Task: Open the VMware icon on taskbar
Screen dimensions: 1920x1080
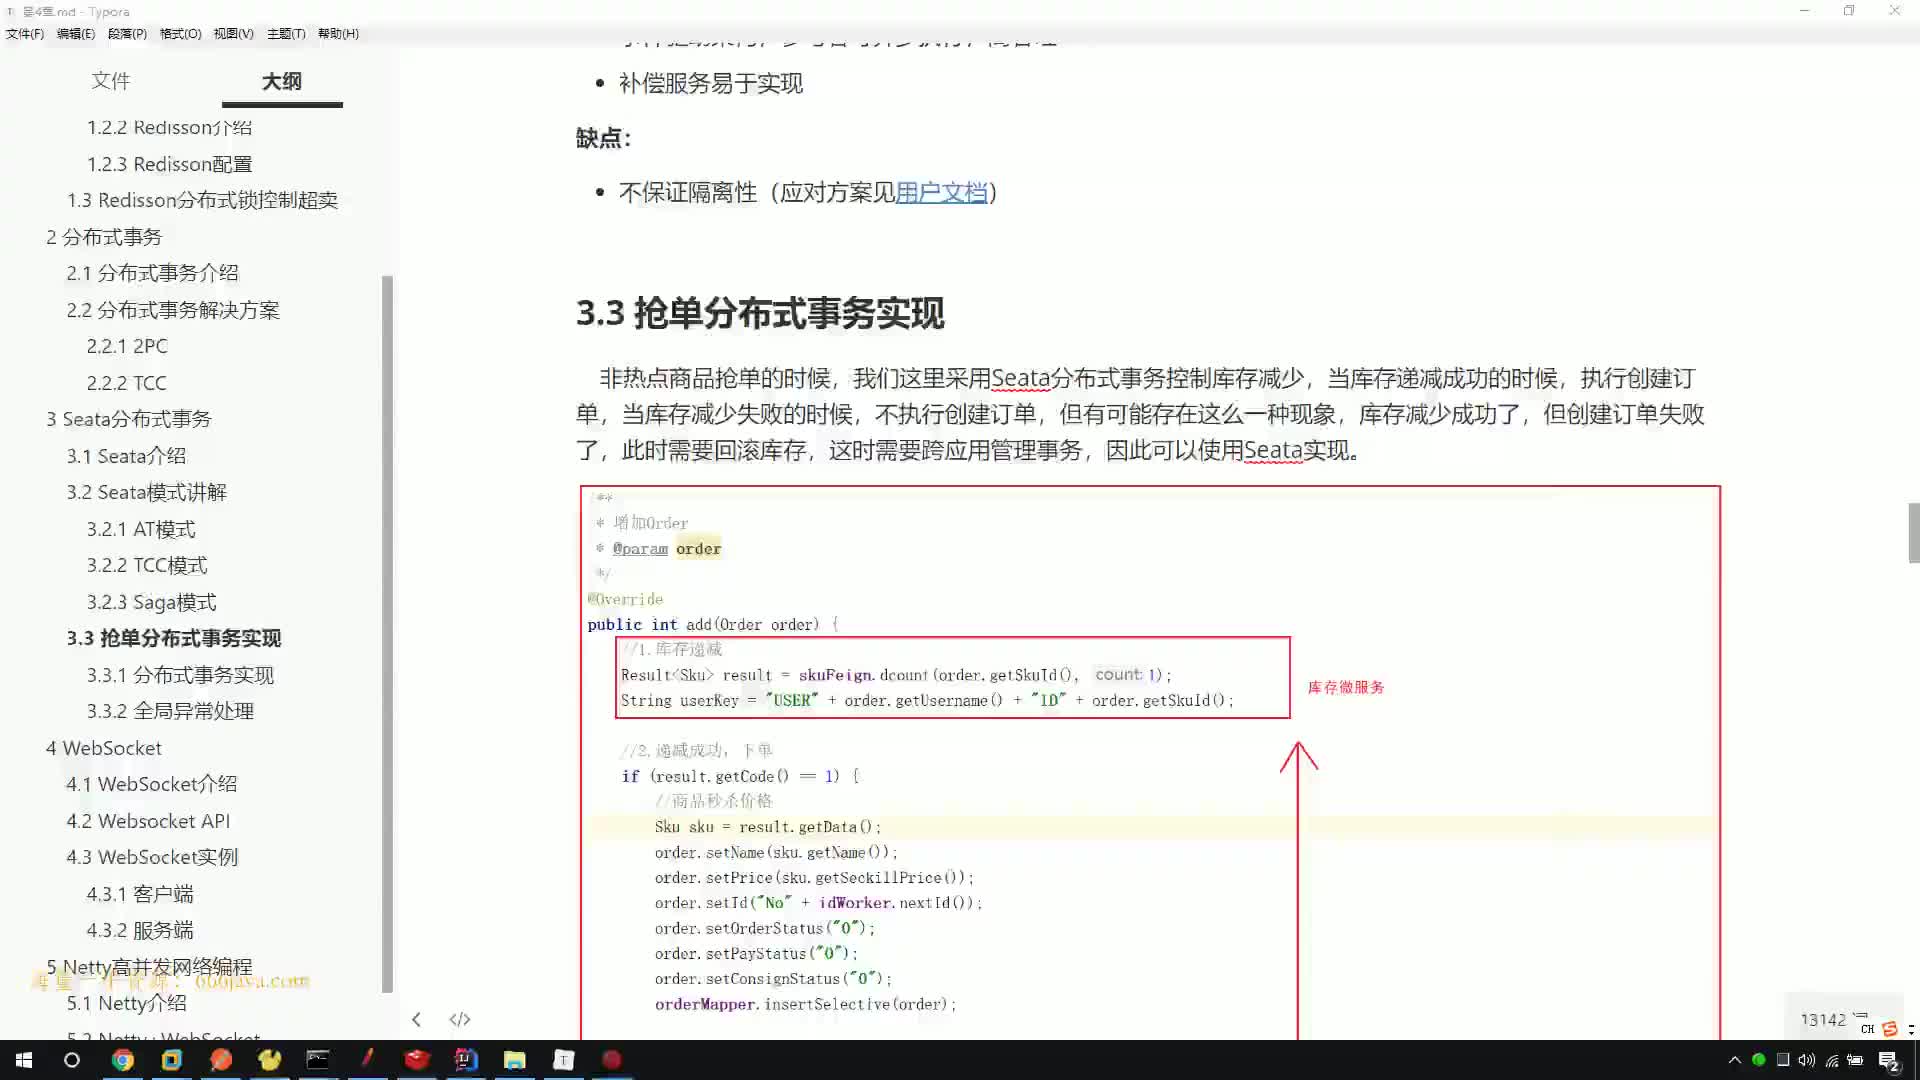Action: (172, 1060)
